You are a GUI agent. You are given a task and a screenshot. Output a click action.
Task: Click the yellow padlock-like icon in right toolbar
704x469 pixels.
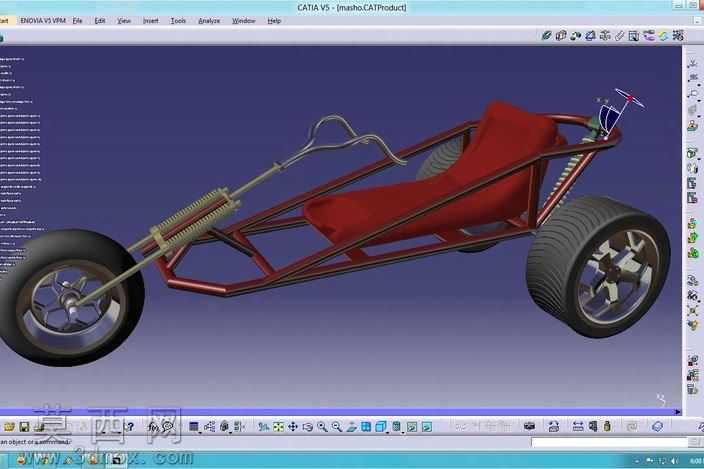(x=693, y=126)
